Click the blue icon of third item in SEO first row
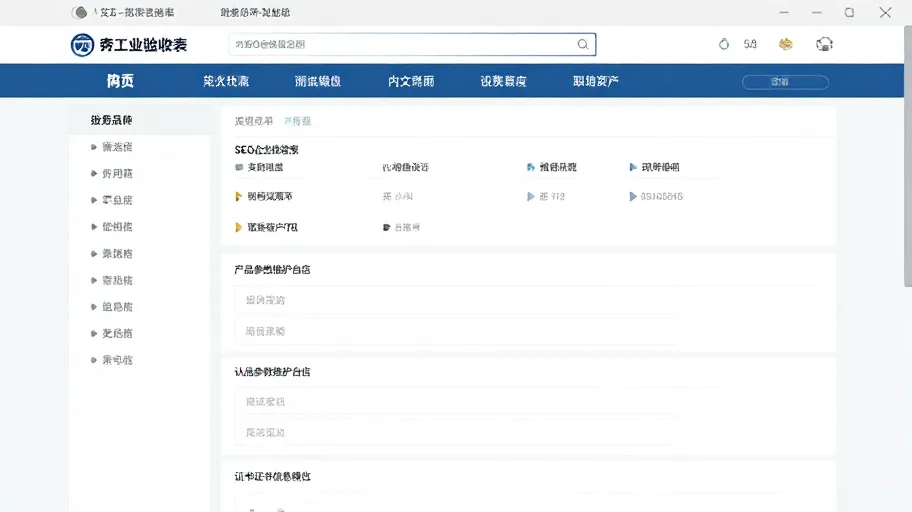The image size is (912, 512). pos(530,167)
